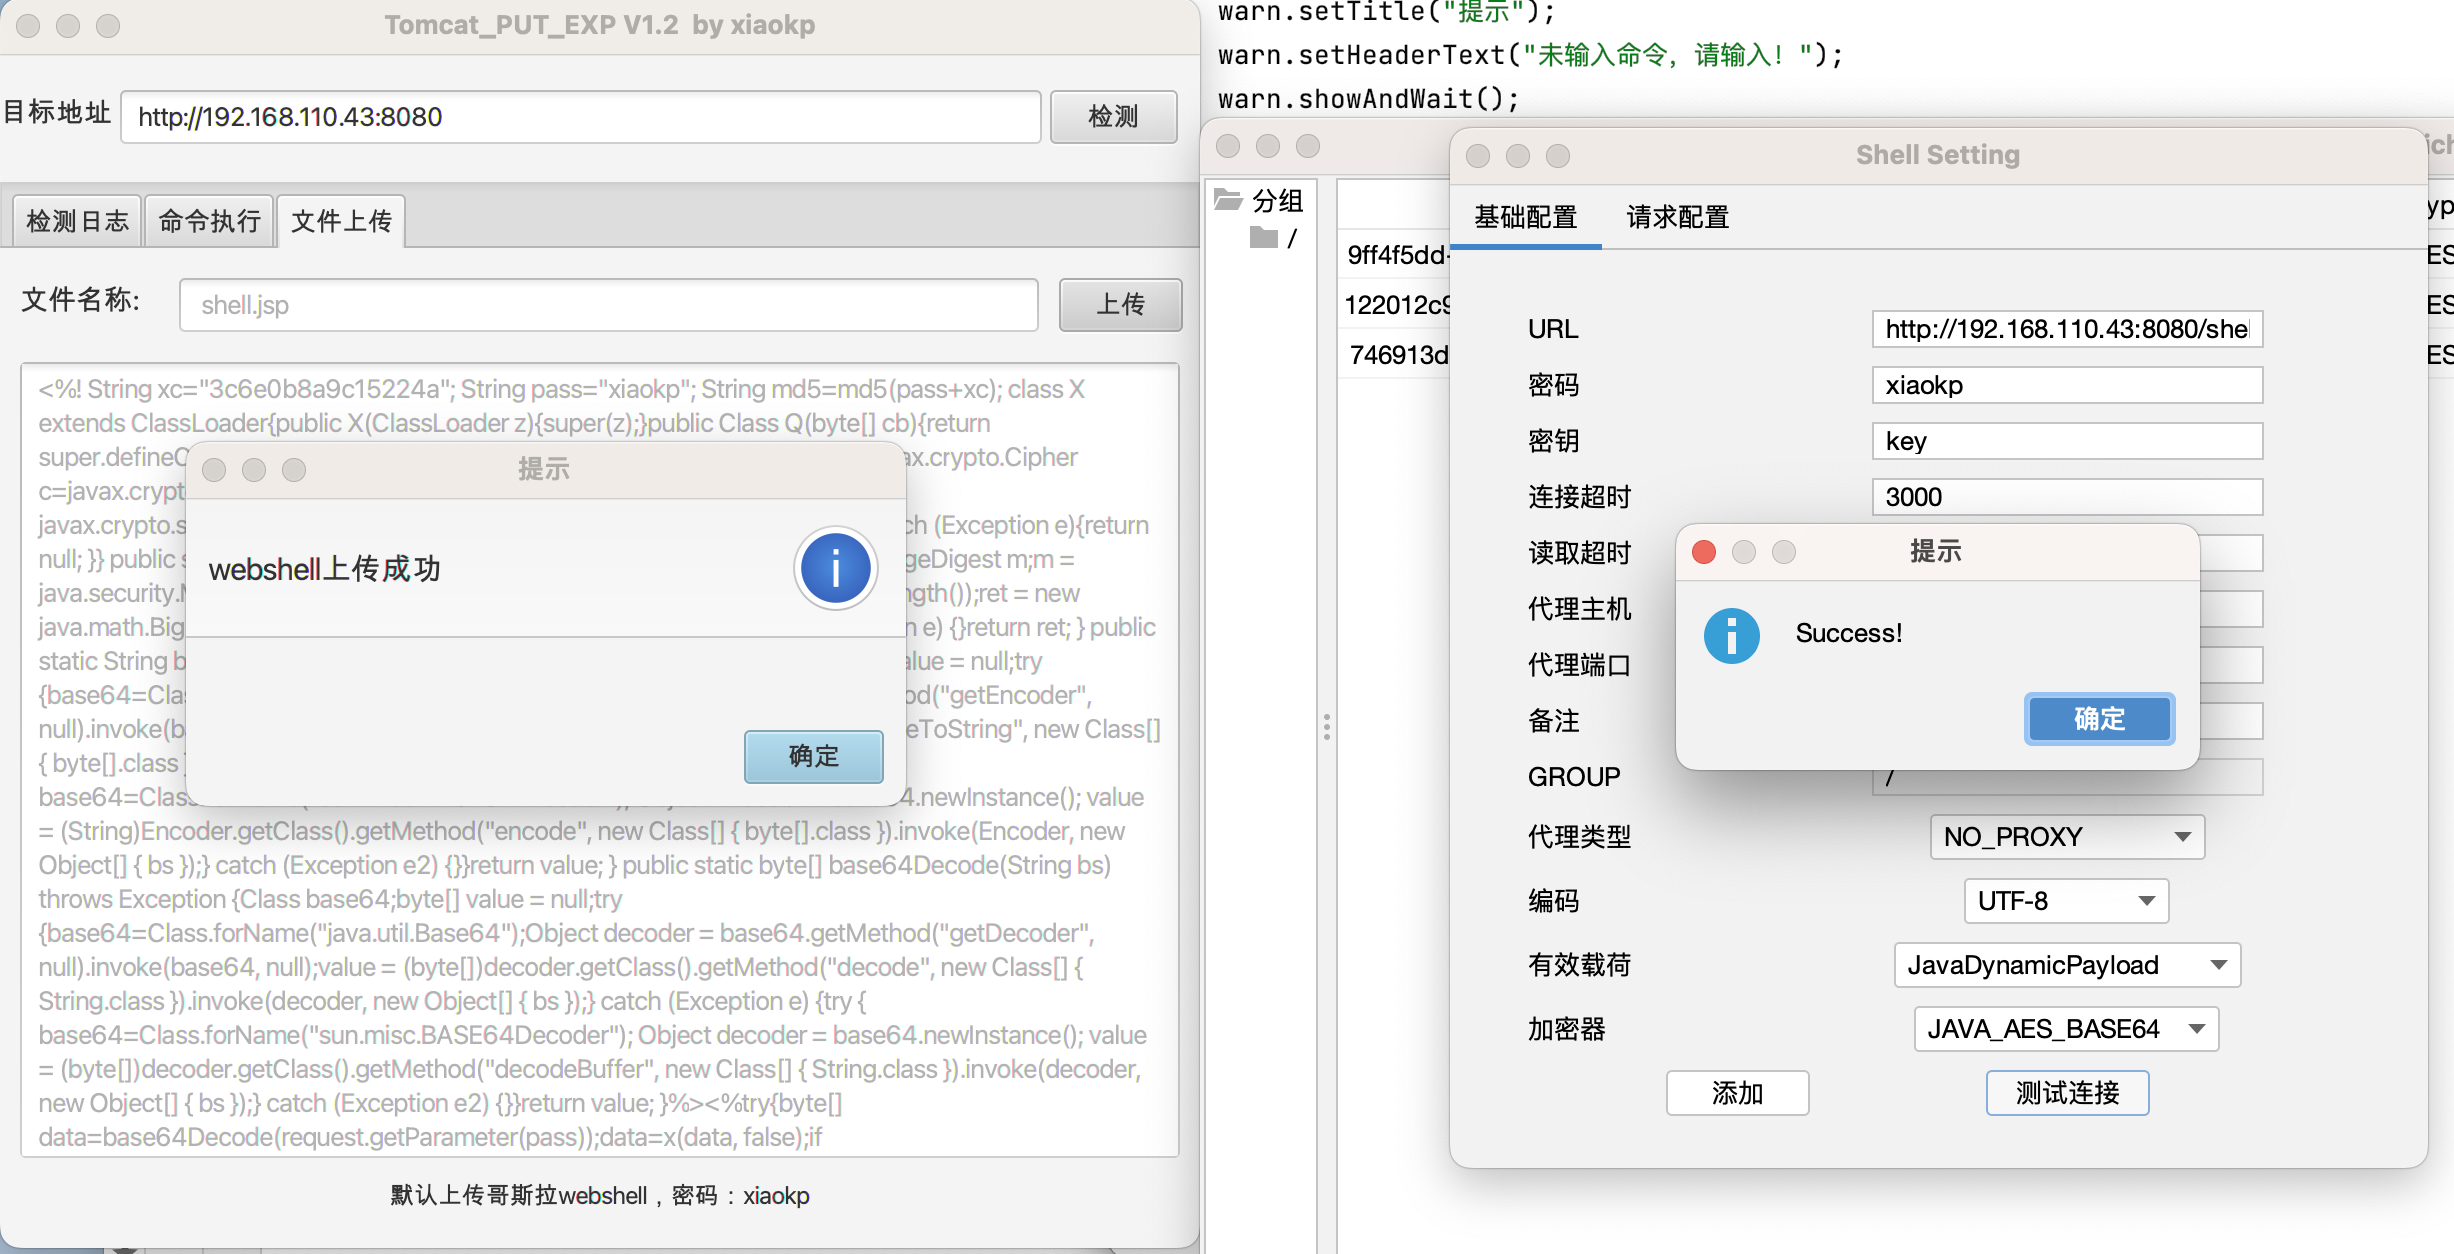Close the webshell上传成功 提示 dialog
The width and height of the screenshot is (2454, 1254).
[x=214, y=470]
